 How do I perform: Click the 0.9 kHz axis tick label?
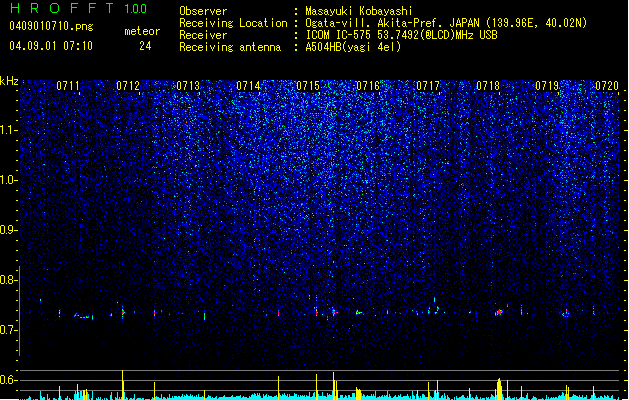point(8,230)
